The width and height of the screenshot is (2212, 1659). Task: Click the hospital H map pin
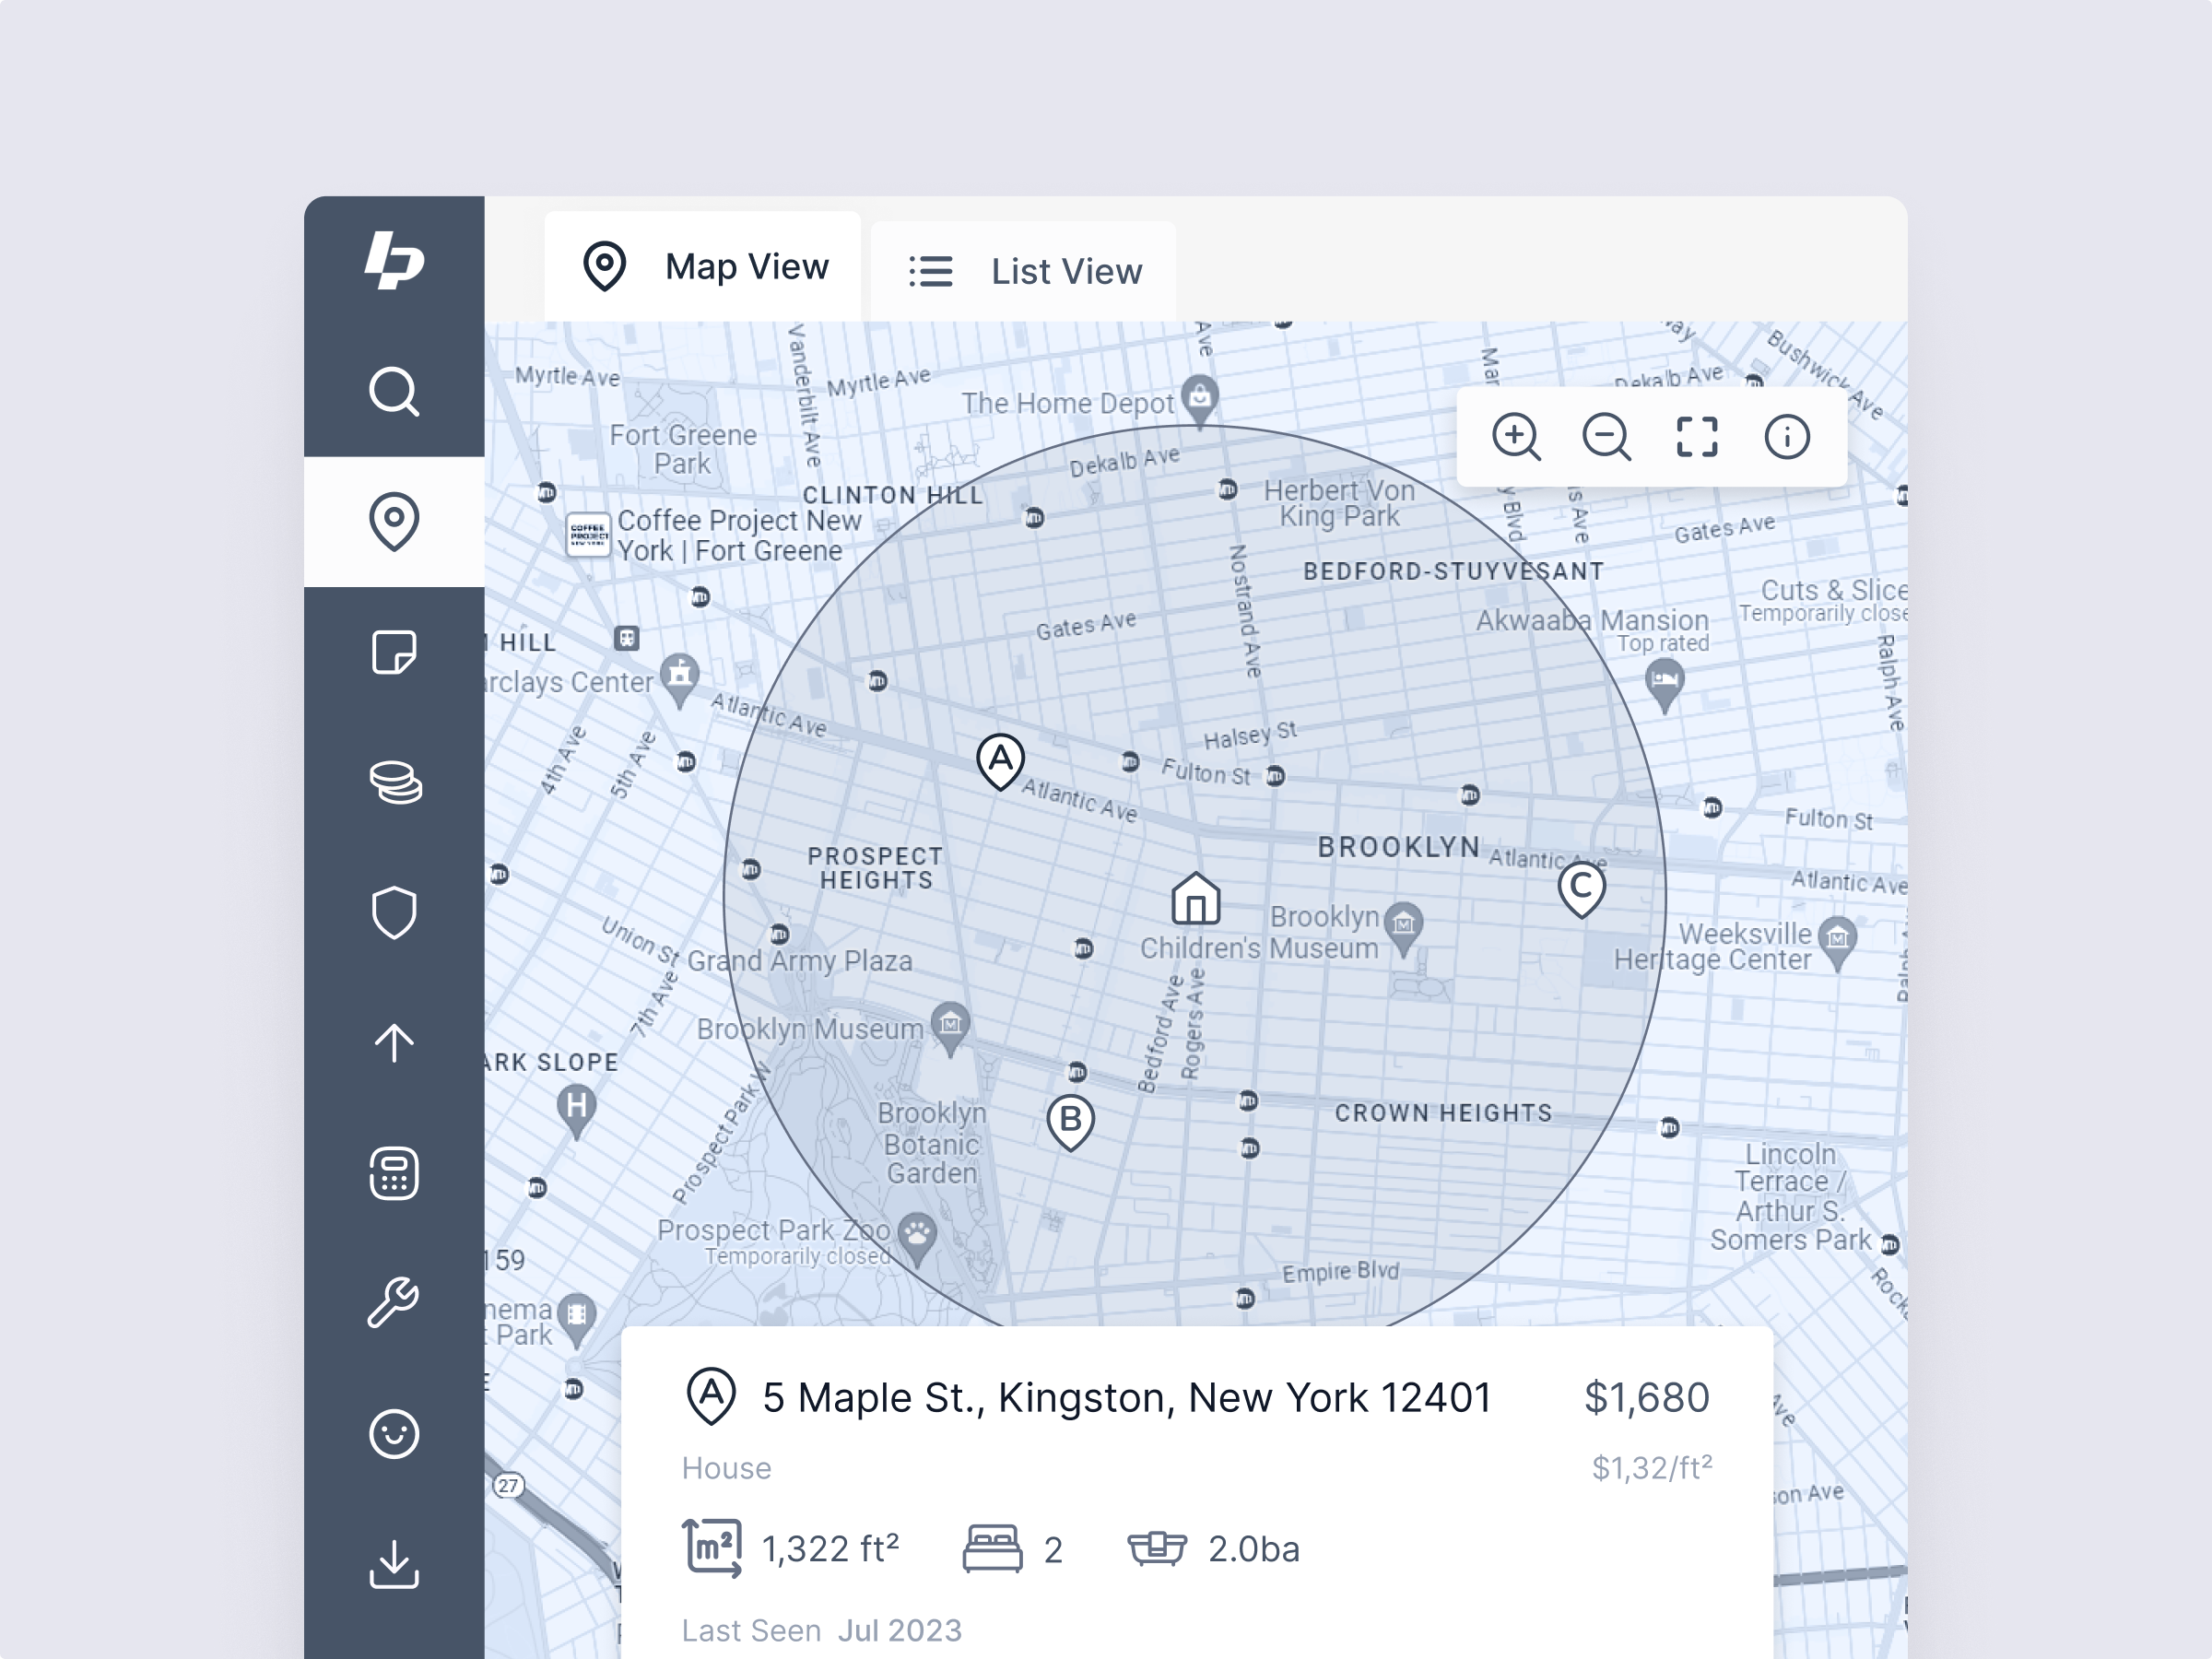point(576,1111)
